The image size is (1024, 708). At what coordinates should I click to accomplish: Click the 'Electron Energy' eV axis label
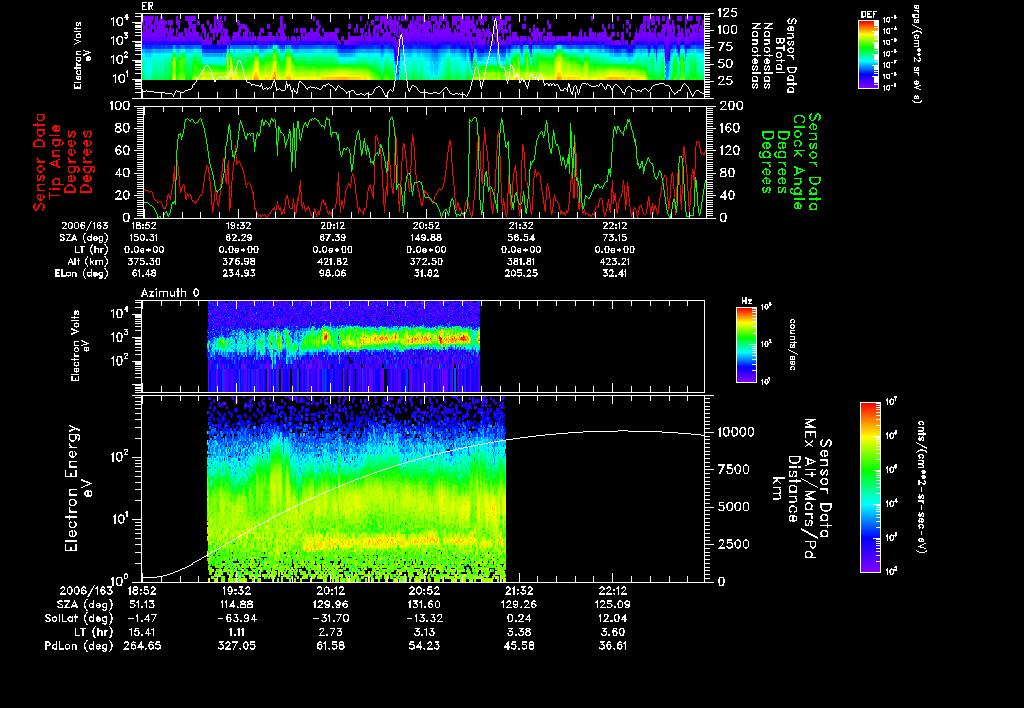(72, 488)
